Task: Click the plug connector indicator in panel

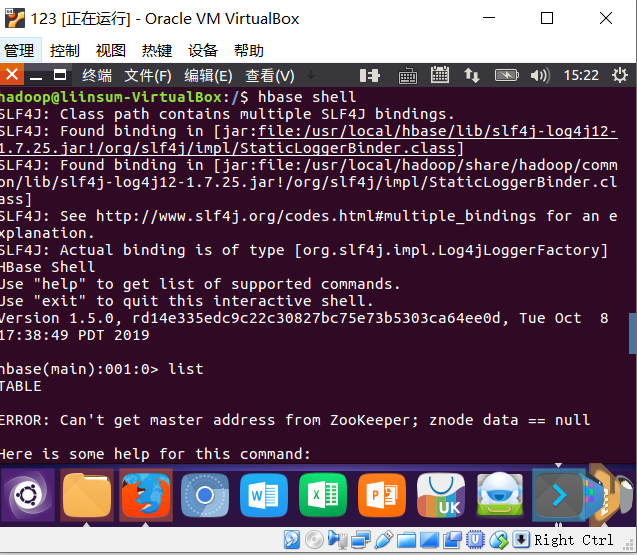Action: (370, 76)
